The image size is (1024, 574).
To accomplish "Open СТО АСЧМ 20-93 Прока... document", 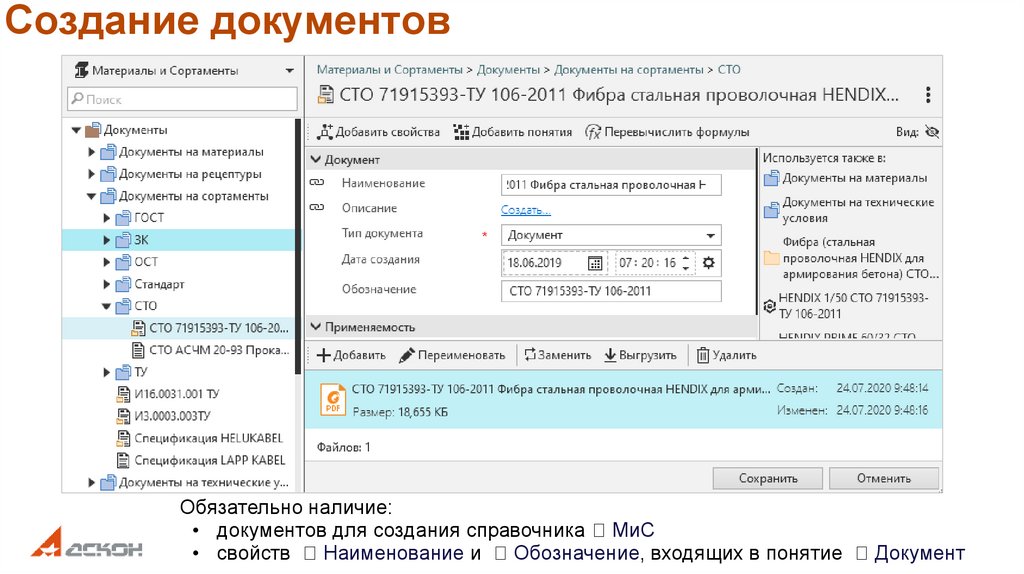I will click(x=210, y=350).
